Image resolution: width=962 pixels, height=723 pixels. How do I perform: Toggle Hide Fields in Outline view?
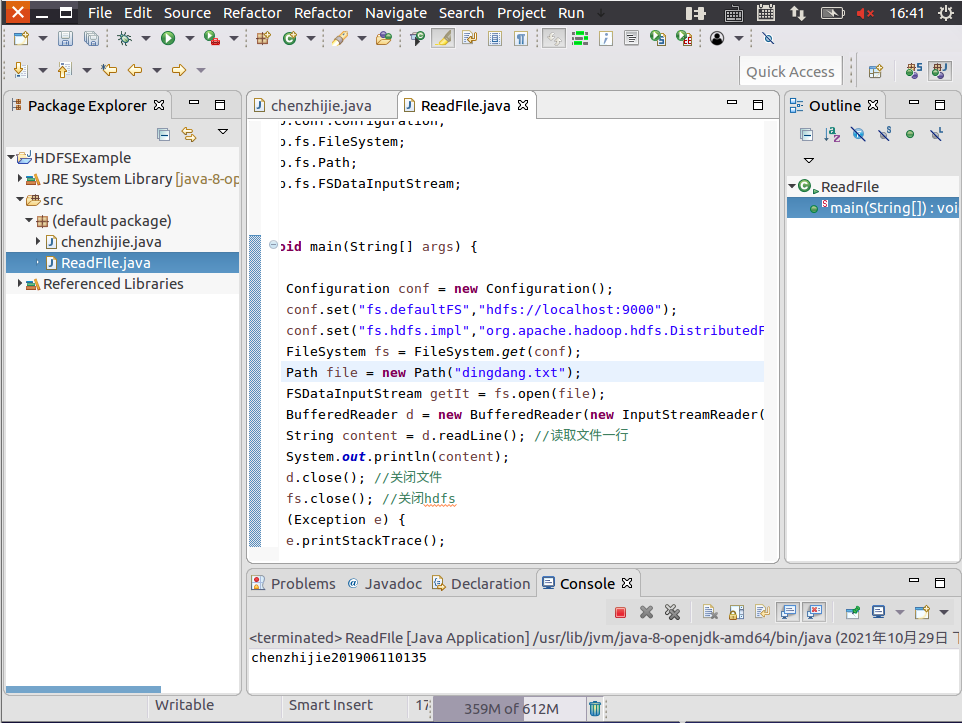pos(858,134)
